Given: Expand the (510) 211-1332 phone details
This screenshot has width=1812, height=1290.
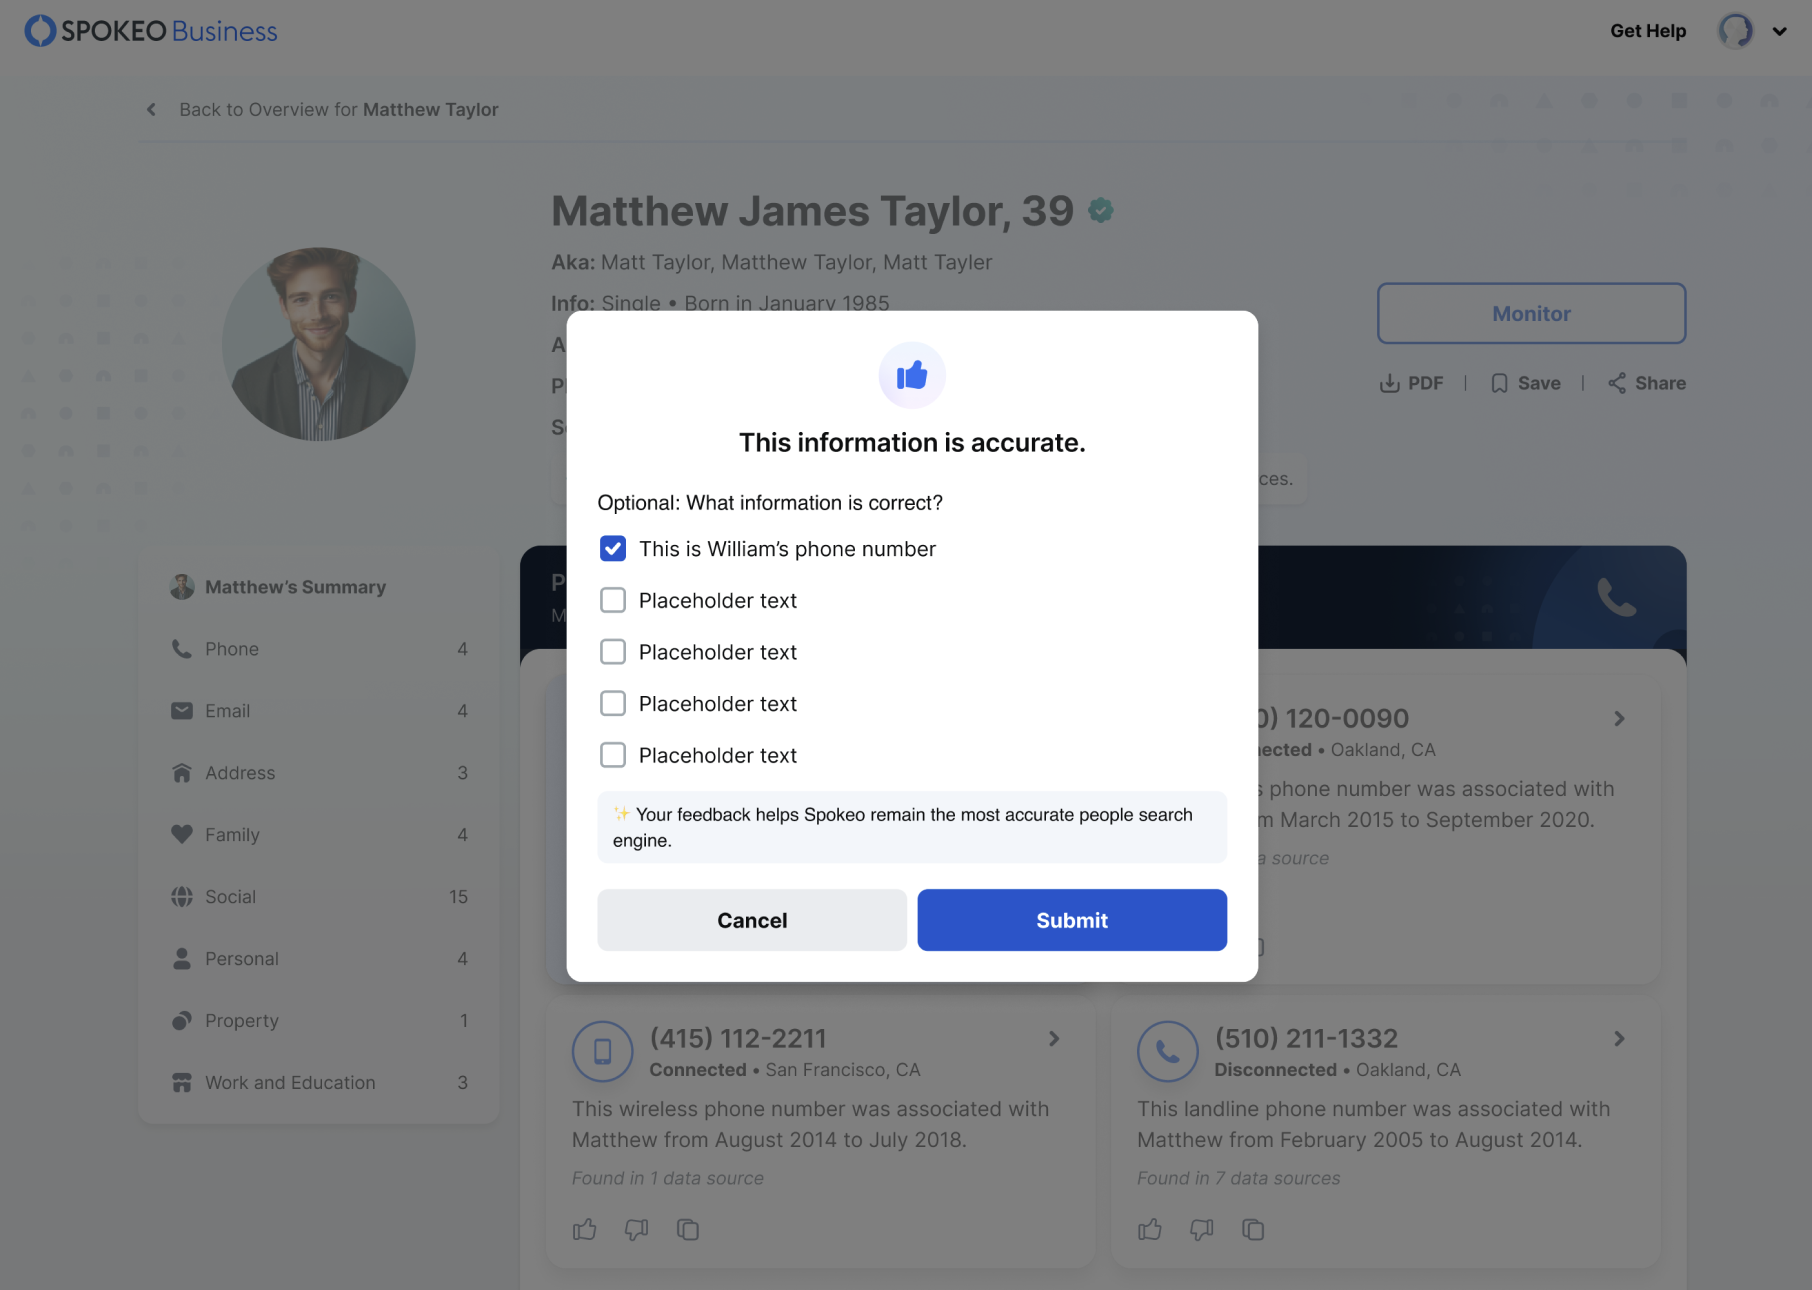Looking at the screenshot, I should pyautogui.click(x=1619, y=1039).
